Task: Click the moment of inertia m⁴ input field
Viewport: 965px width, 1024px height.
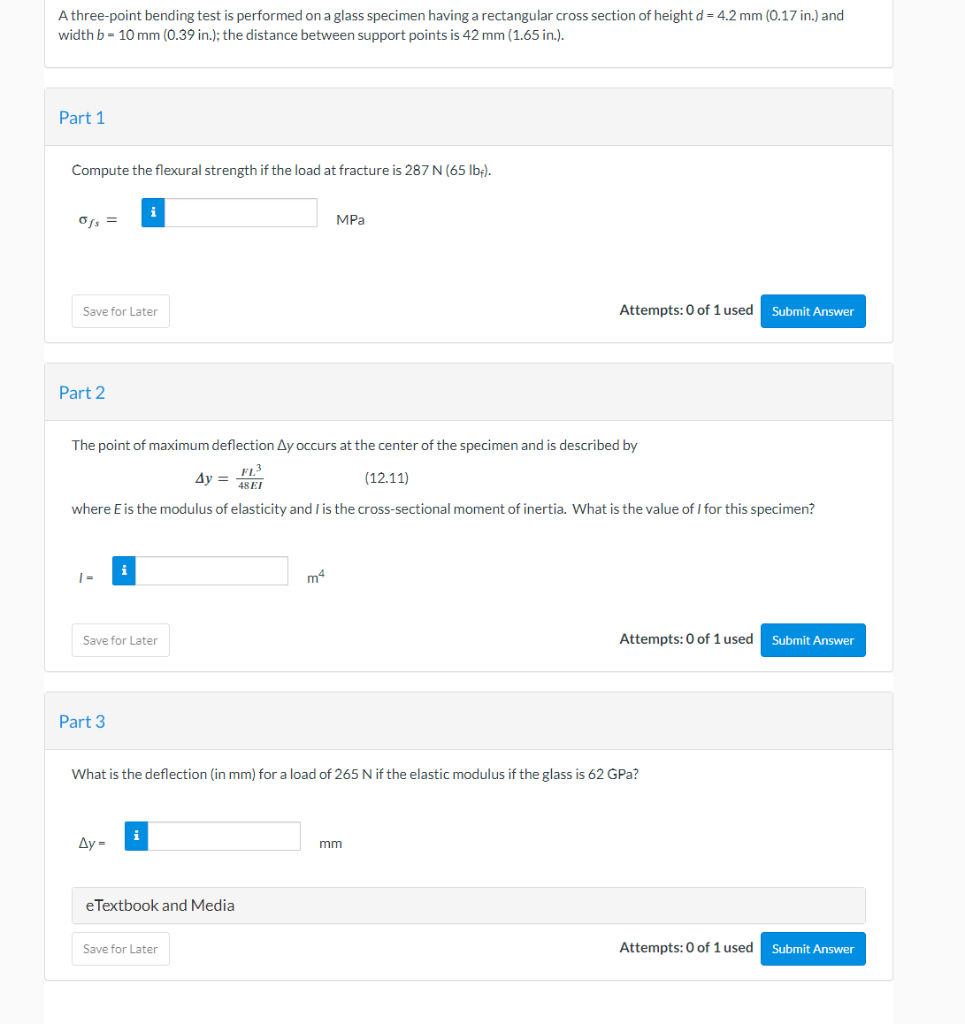Action: tap(212, 571)
